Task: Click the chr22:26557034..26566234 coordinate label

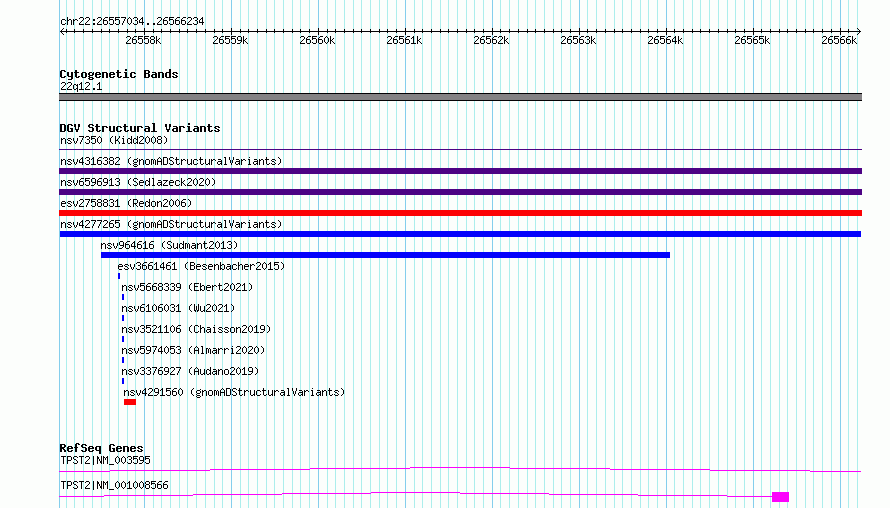Action: tap(132, 21)
